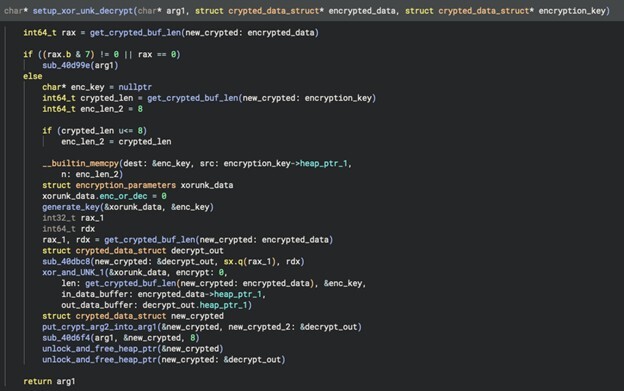Click unlock_and_free_heap_ptr with &decrypt_out argument
Image resolution: width=624 pixels, height=391 pixels.
99,360
